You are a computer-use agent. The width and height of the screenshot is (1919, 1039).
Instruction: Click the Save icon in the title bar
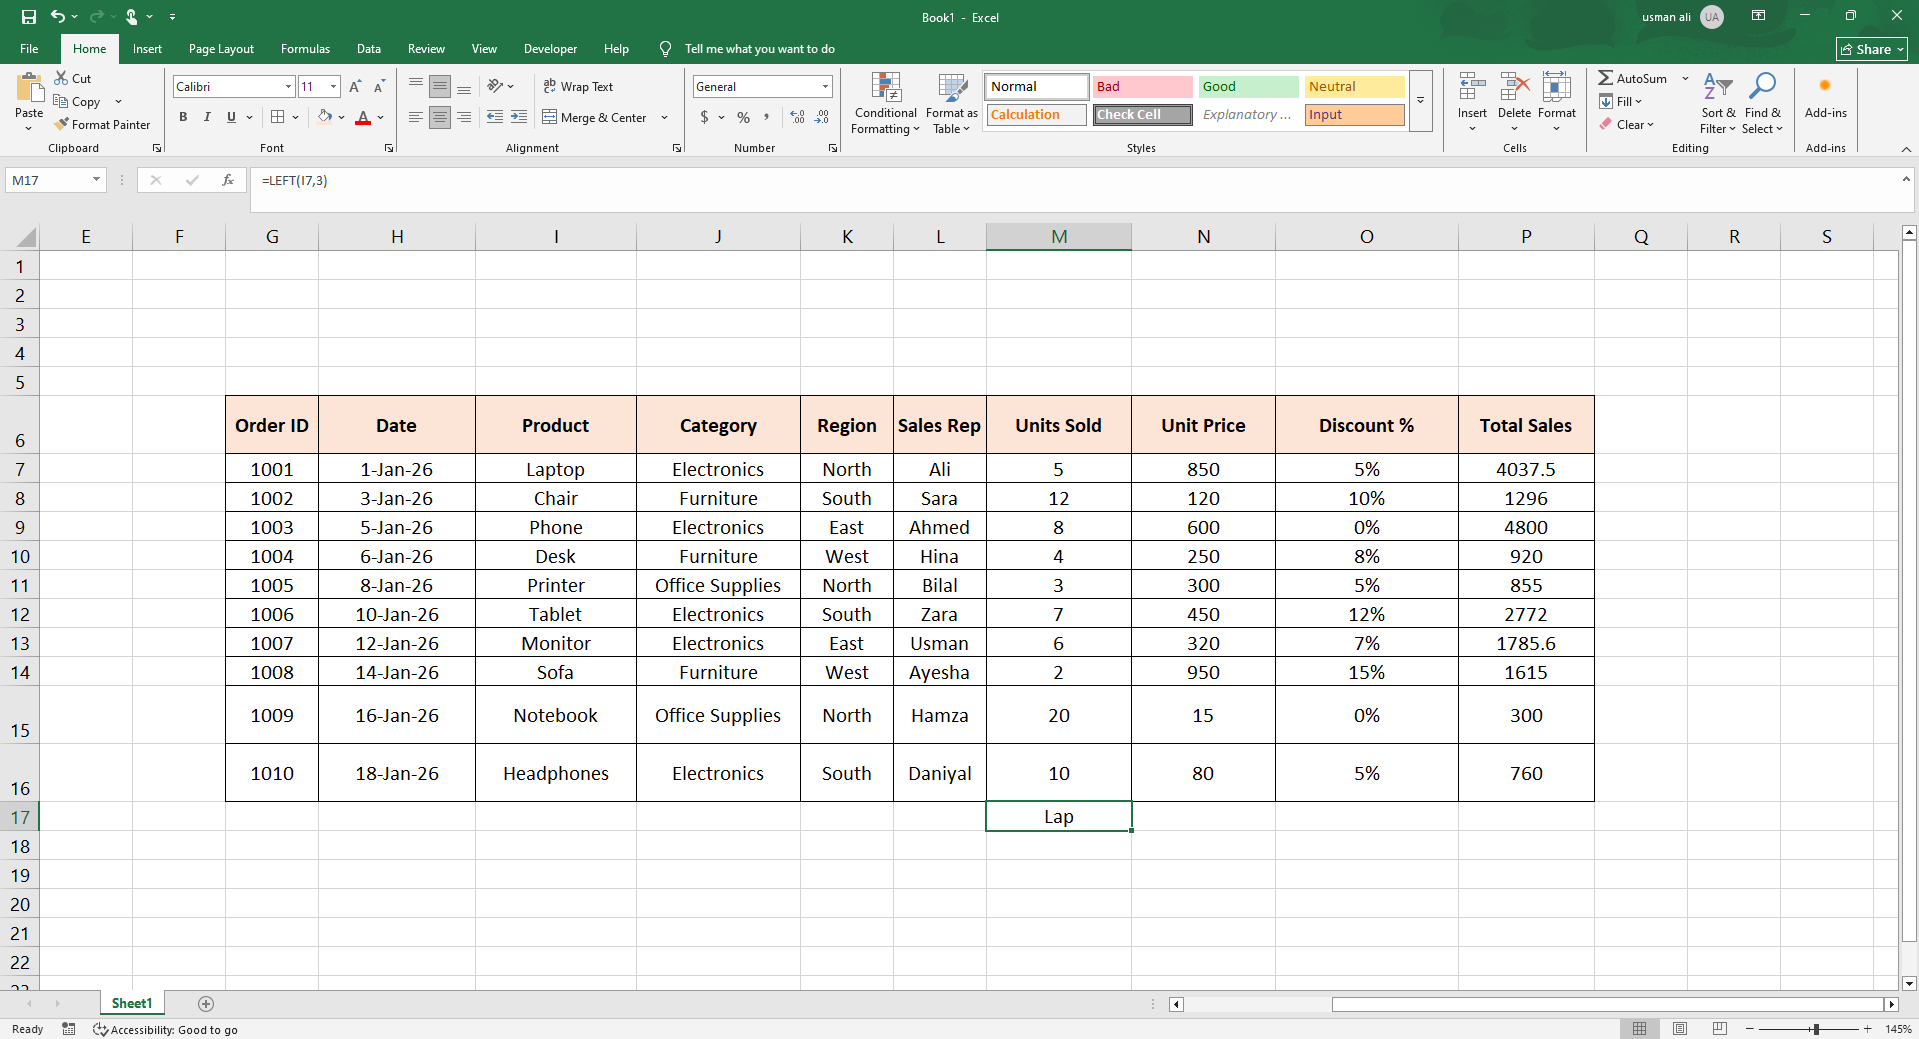pos(28,17)
